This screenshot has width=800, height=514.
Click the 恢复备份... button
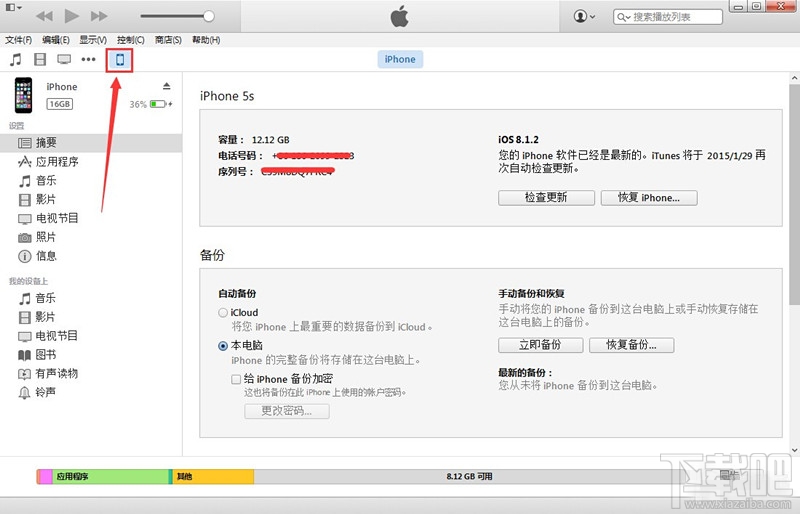pos(632,345)
